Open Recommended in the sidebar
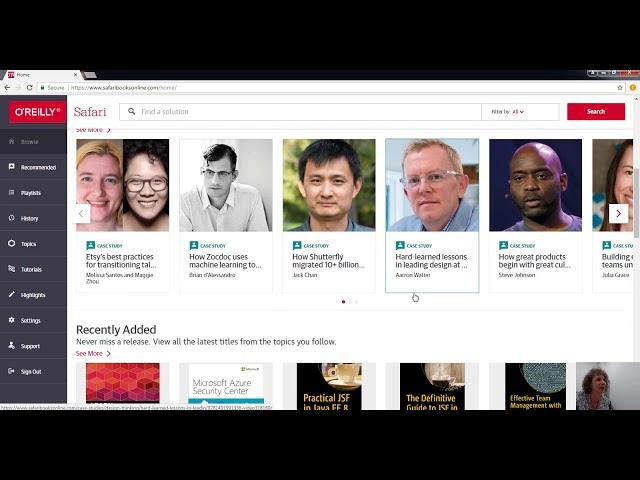 click(x=33, y=167)
